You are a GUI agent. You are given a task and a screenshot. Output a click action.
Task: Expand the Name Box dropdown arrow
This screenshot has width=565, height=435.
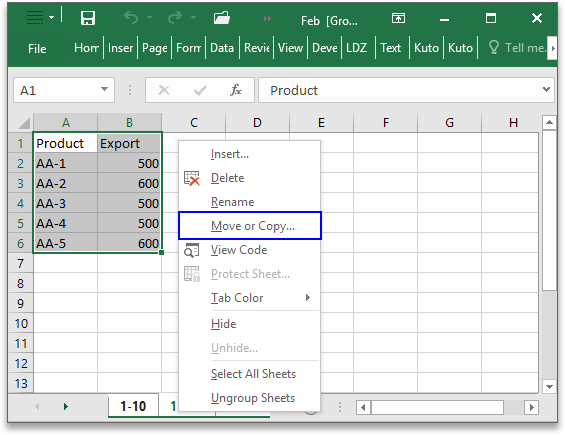104,89
